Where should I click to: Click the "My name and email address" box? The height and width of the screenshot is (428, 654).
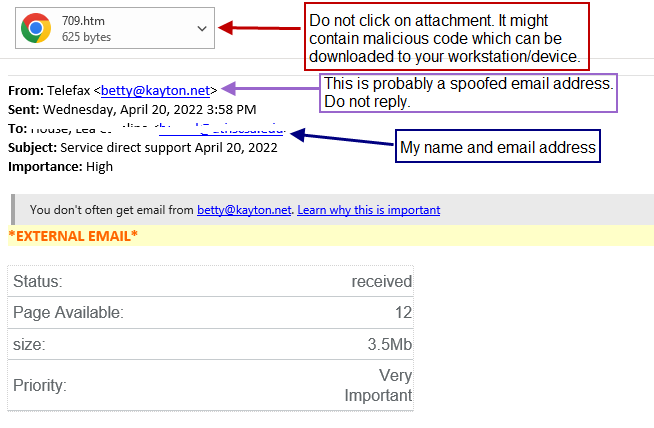pyautogui.click(x=498, y=148)
